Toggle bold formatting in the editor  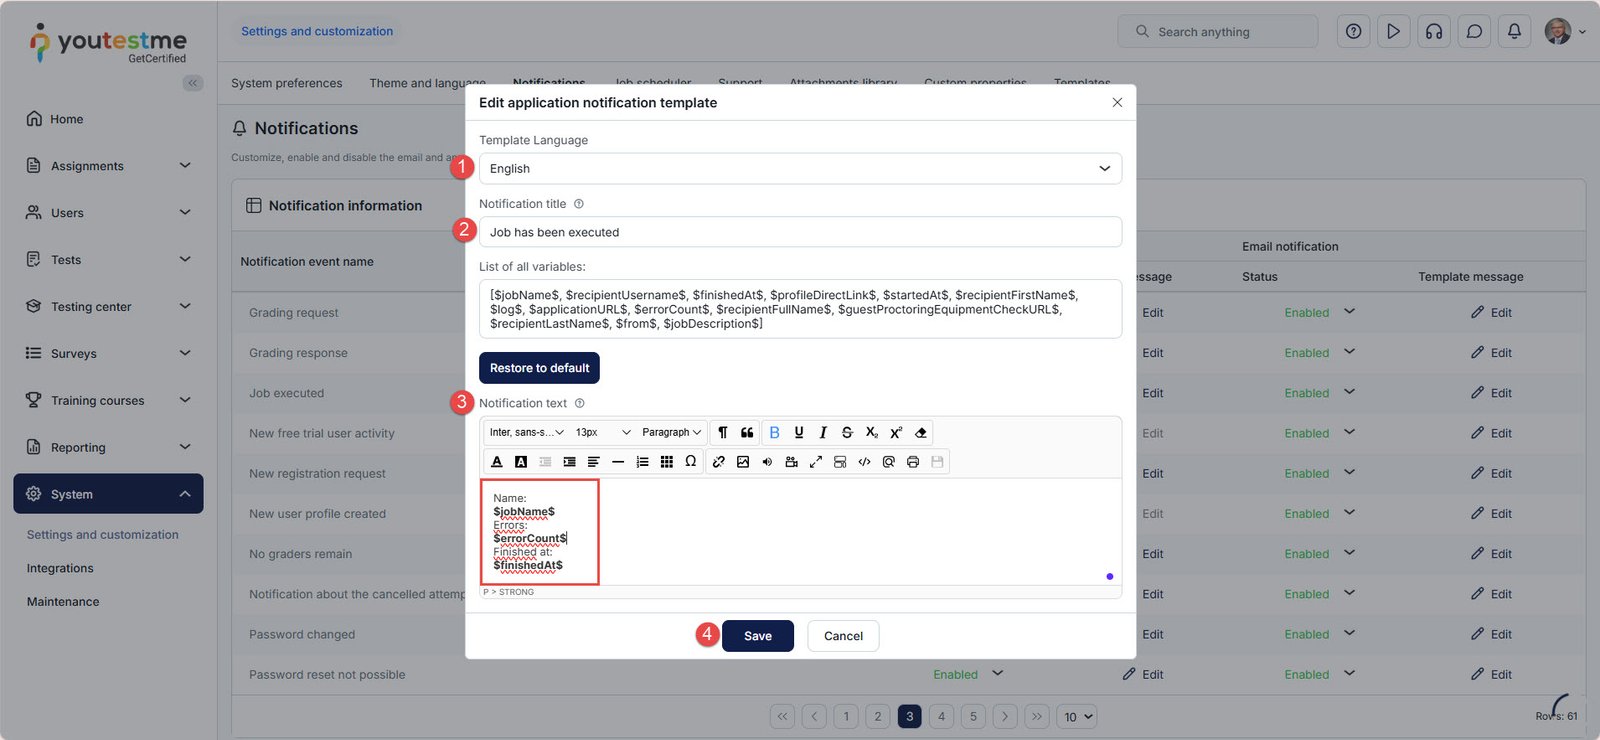click(774, 433)
